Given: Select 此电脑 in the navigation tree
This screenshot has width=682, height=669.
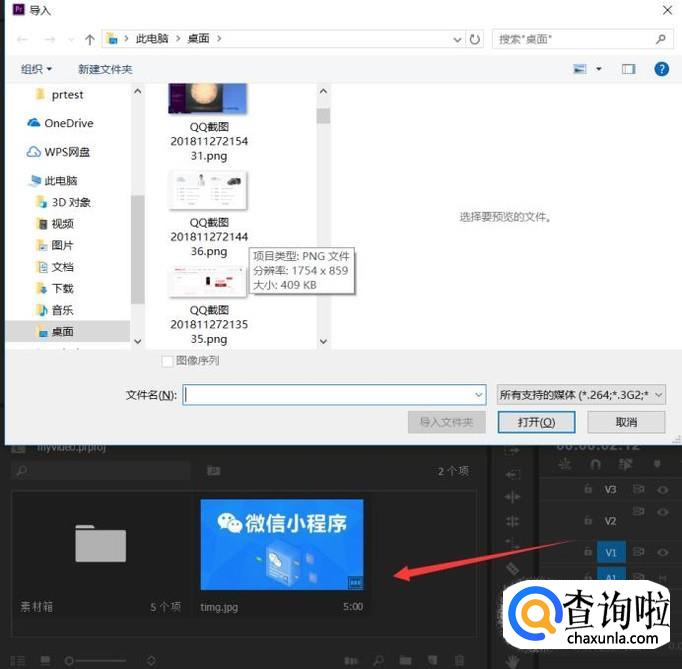Looking at the screenshot, I should pos(53,181).
